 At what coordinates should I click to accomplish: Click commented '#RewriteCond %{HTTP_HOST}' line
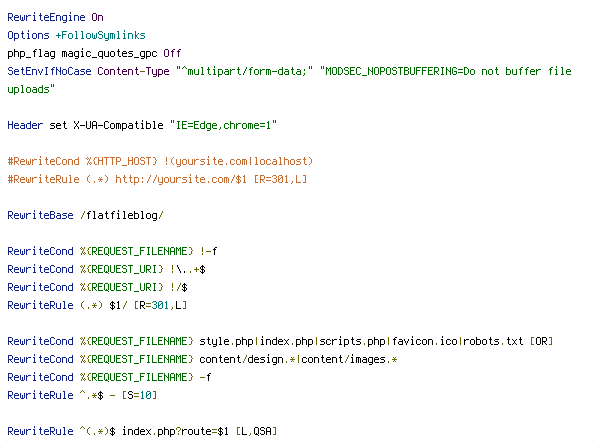coord(160,161)
